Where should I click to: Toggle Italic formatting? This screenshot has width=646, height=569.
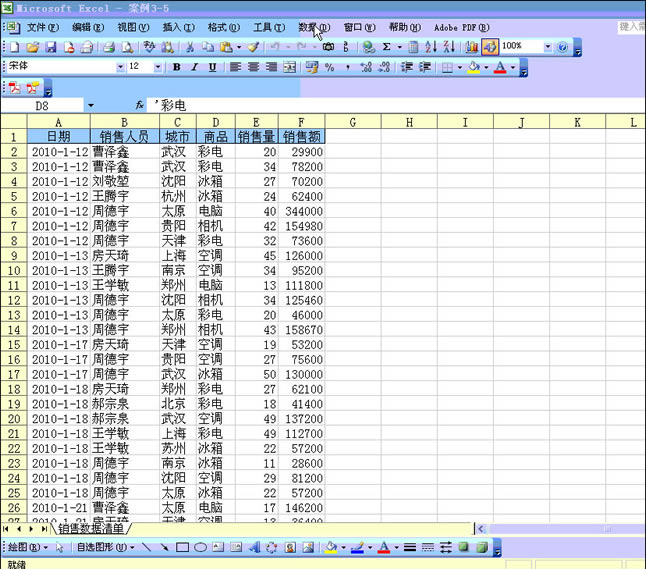(194, 67)
